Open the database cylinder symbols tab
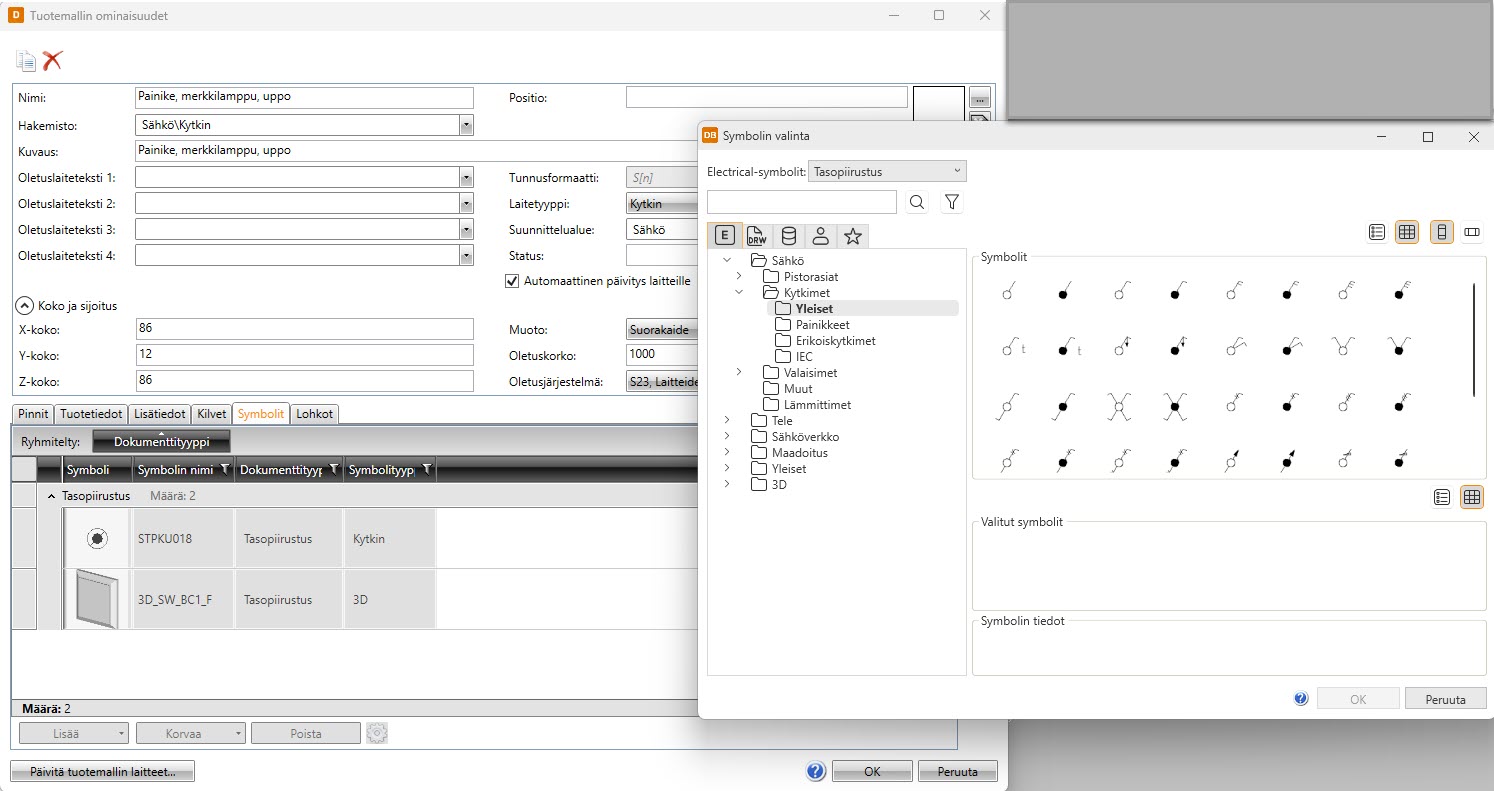Screen dimensions: 1494x791 click(x=789, y=236)
